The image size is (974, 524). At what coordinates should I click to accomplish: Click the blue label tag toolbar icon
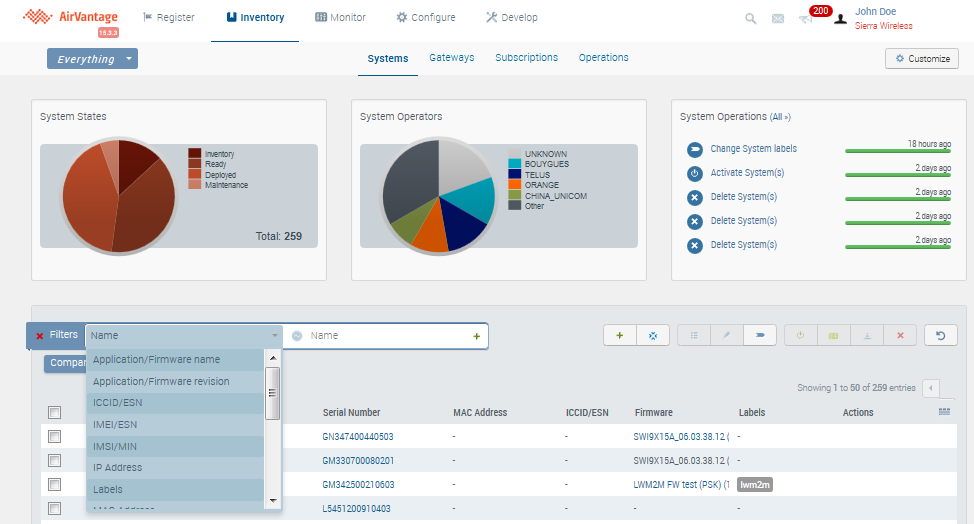(x=759, y=336)
